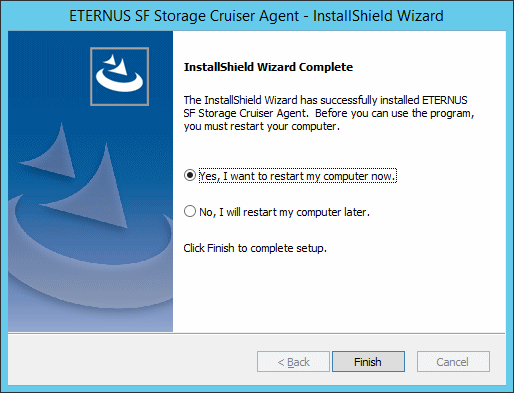This screenshot has height=393, width=514.
Task: Click the grayed-out '< Back' button
Action: [x=293, y=361]
